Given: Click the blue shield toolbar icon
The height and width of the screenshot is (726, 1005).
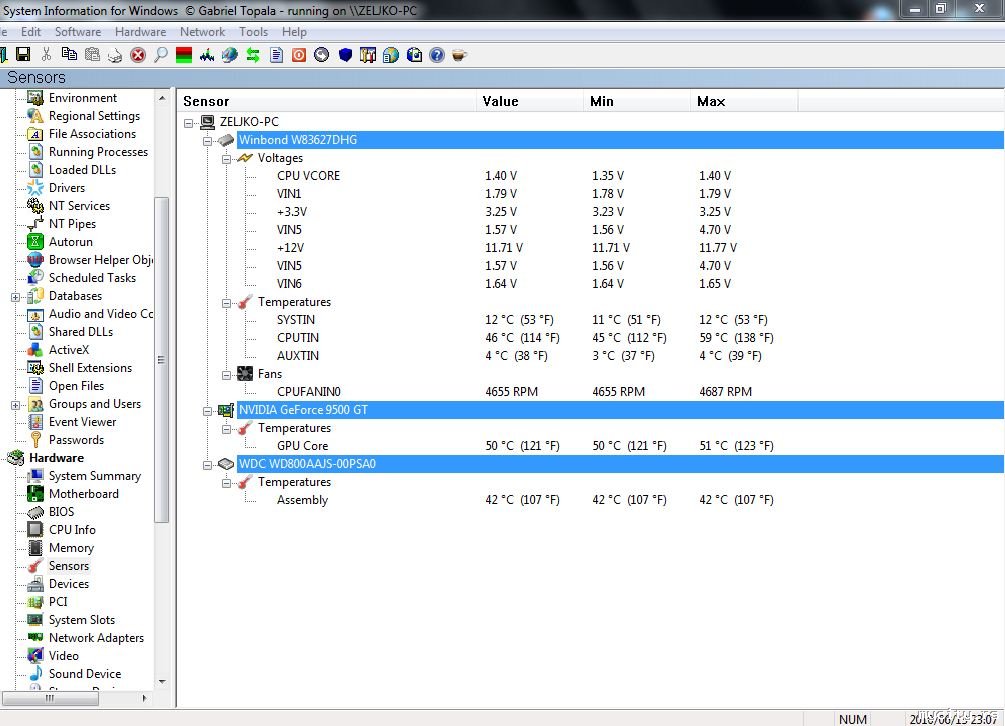Looking at the screenshot, I should 345,55.
